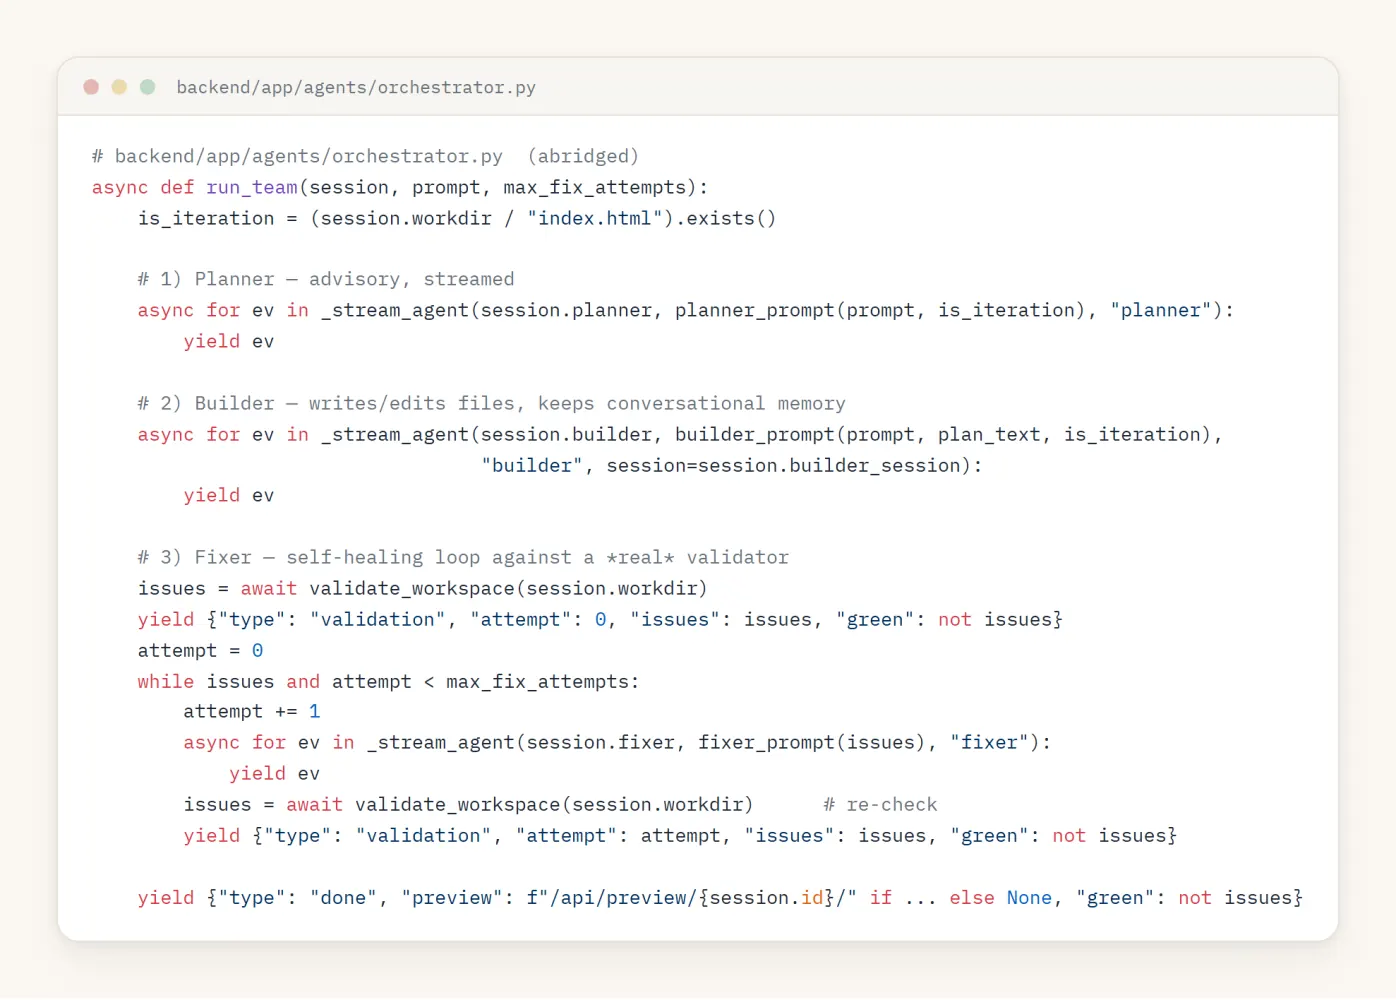Viewport: 1396px width, 1000px height.
Task: Select the "index.html" string literal
Action: [595, 218]
